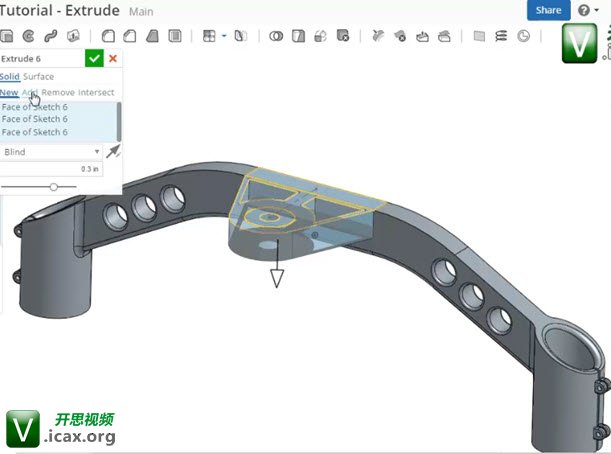Click the Tutorial - Extrude document title

pyautogui.click(x=60, y=10)
